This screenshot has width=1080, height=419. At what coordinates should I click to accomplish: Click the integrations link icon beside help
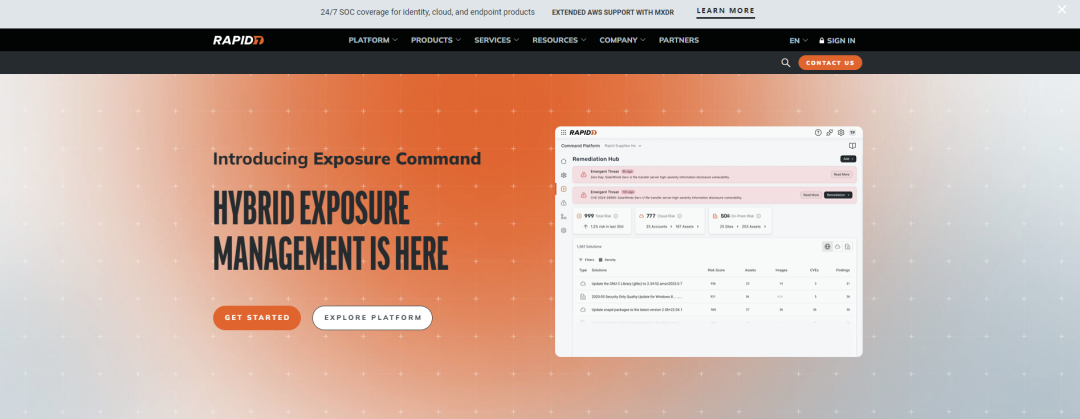point(829,132)
